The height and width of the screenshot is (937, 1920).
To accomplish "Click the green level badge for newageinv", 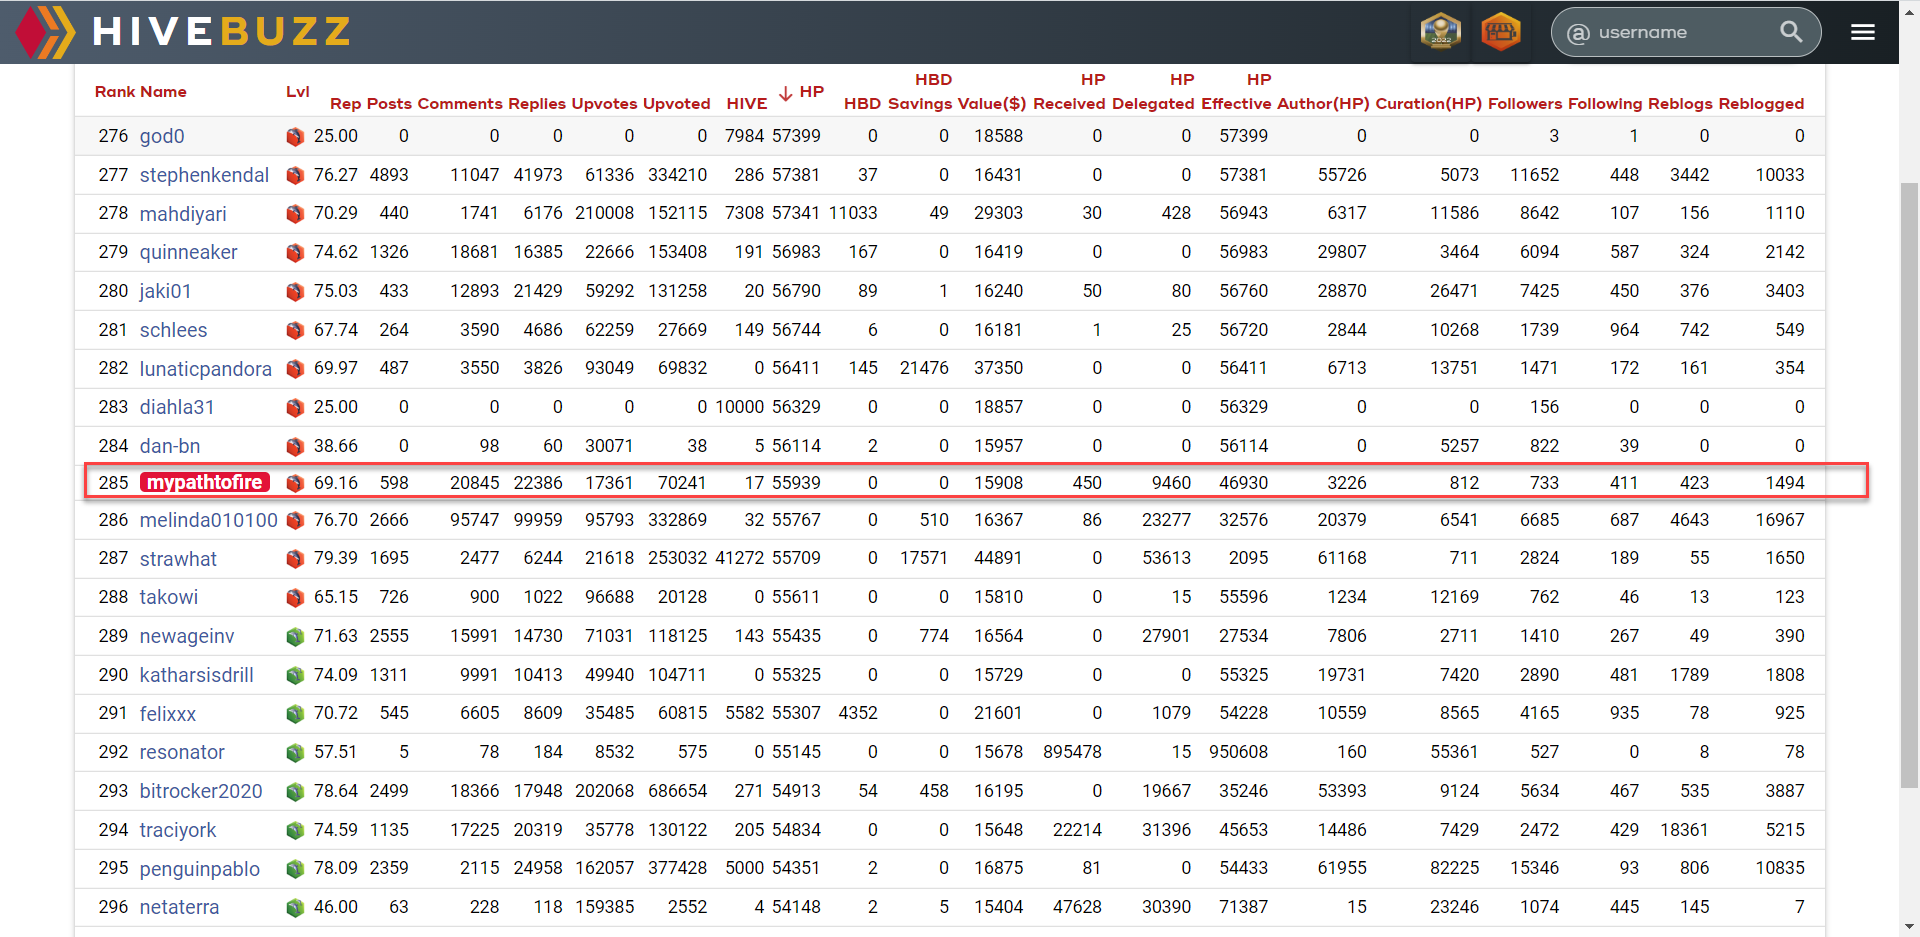I will [295, 636].
